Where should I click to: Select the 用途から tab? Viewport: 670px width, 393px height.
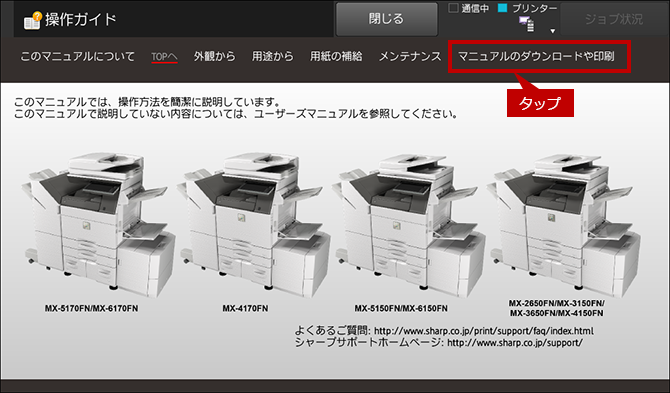click(x=273, y=56)
